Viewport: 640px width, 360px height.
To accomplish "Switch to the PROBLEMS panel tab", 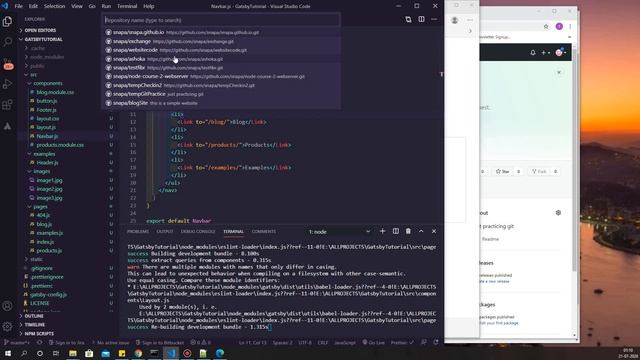I will coord(138,231).
